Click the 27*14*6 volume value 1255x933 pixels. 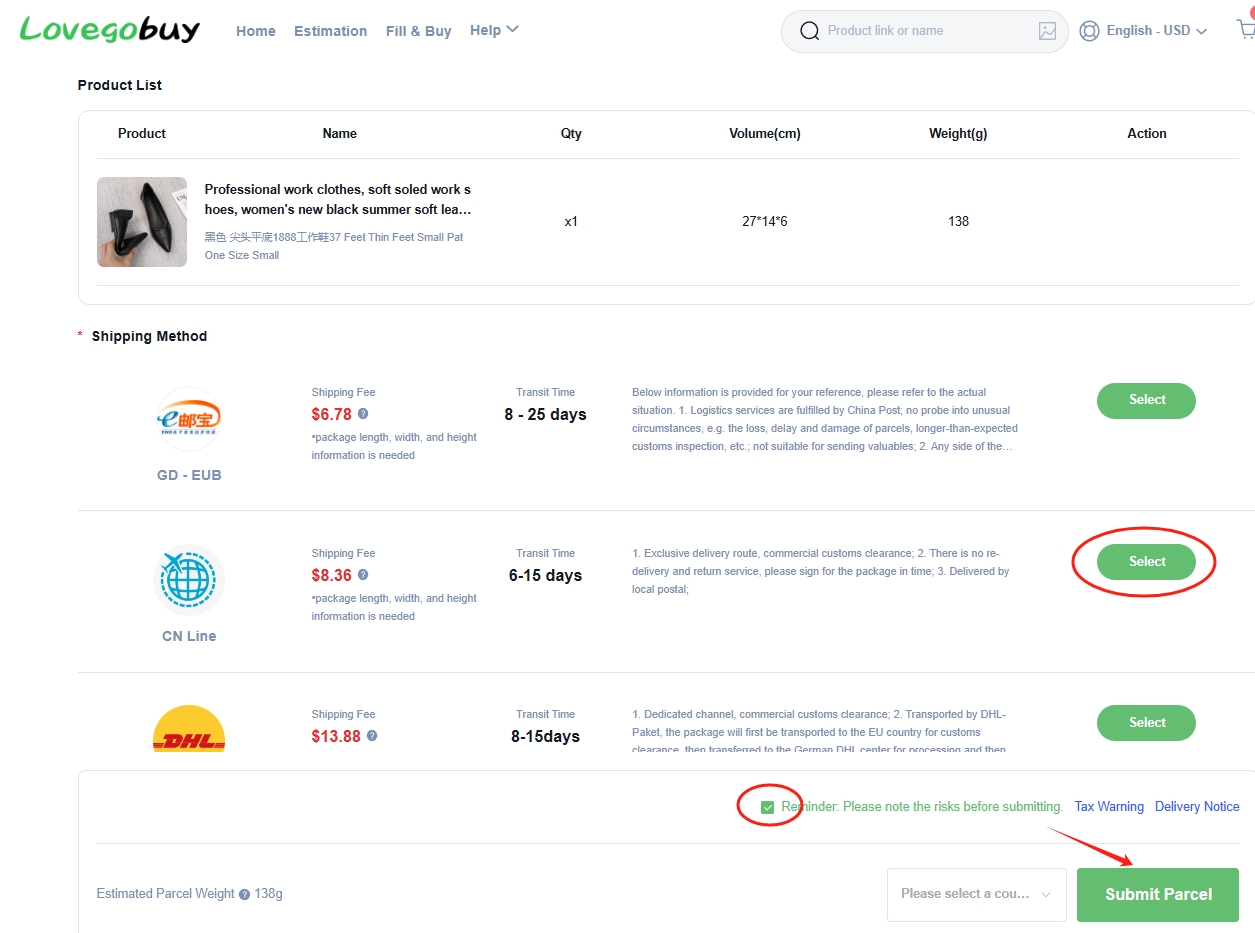tap(765, 221)
